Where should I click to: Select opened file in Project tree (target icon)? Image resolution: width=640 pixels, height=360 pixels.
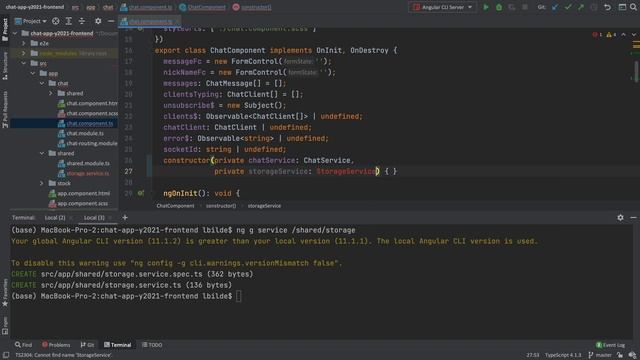(56, 21)
